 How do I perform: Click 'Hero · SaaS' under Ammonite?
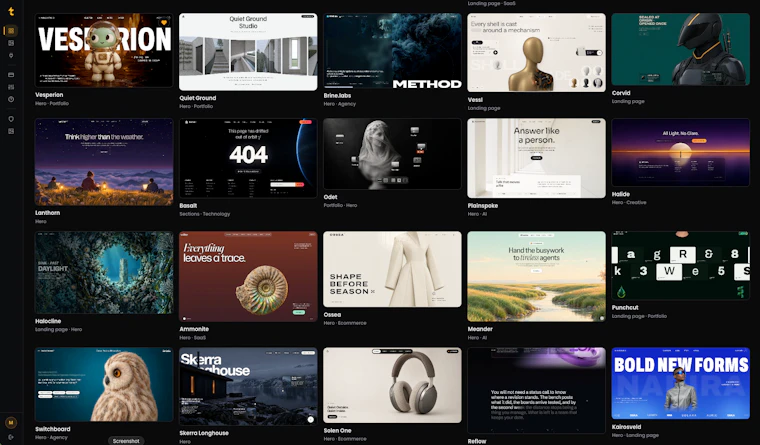(x=192, y=337)
